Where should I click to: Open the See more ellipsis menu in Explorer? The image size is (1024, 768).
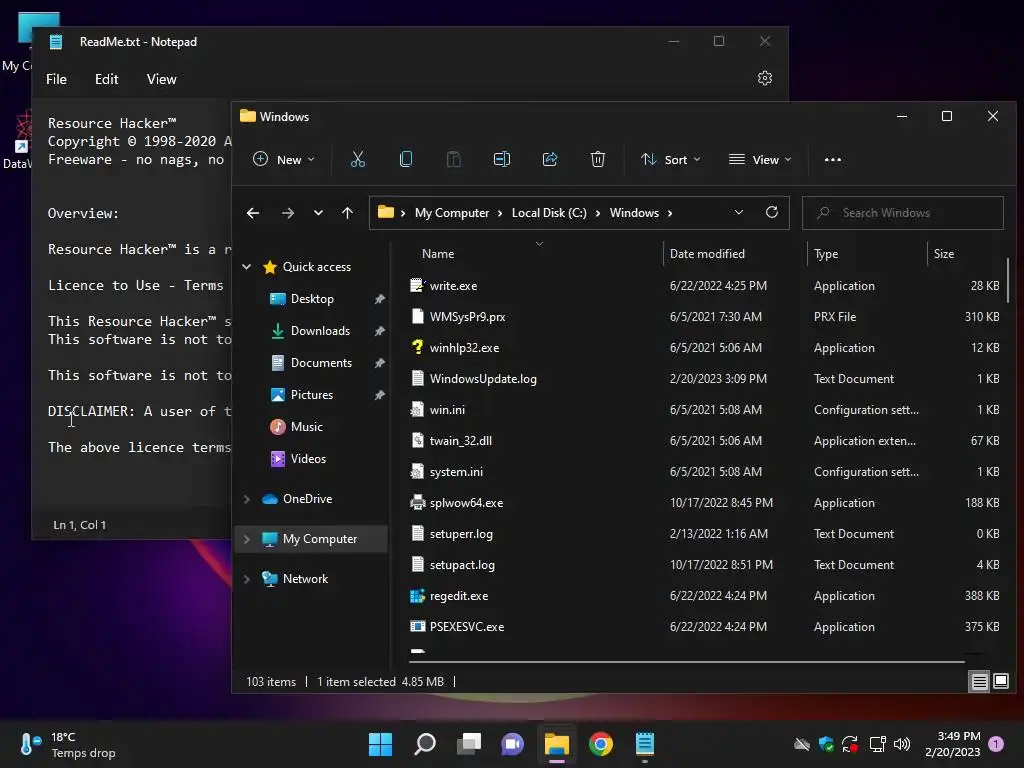(833, 159)
